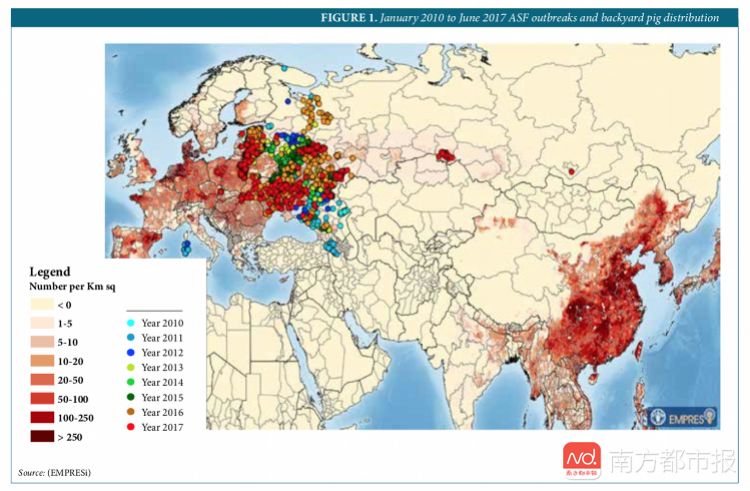The image size is (750, 491).
Task: Click the 'Source: (EMPRESi)' text
Action: tap(61, 472)
